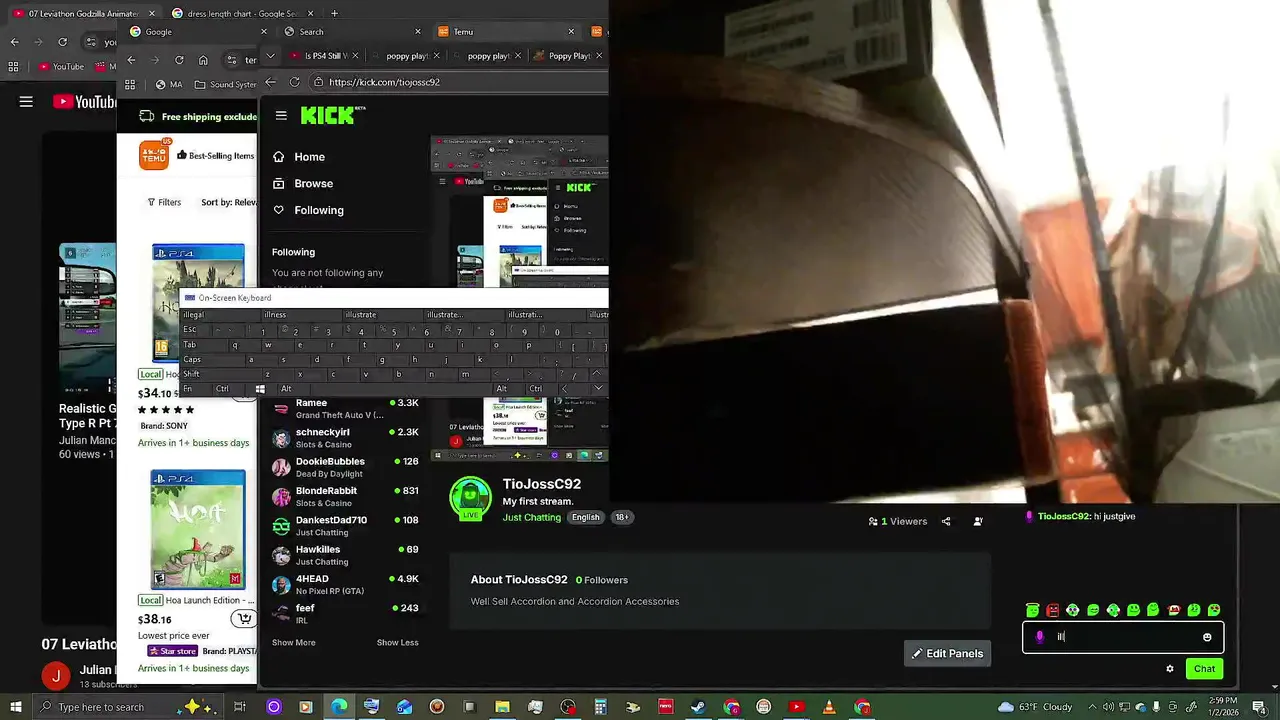Image resolution: width=1280 pixels, height=720 pixels.
Task: Click the user icon beside share icon
Action: (978, 521)
